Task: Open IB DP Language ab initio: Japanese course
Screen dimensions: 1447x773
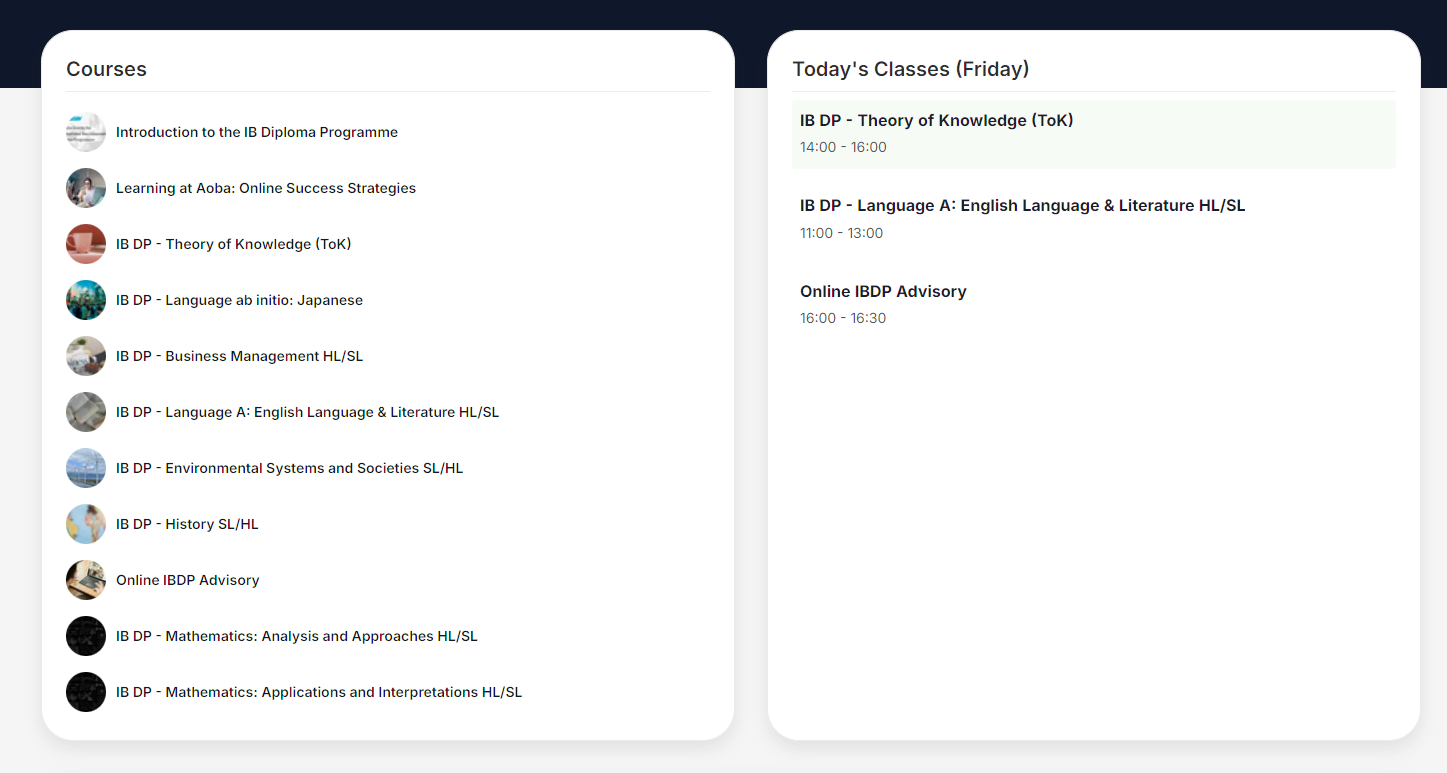Action: 239,300
